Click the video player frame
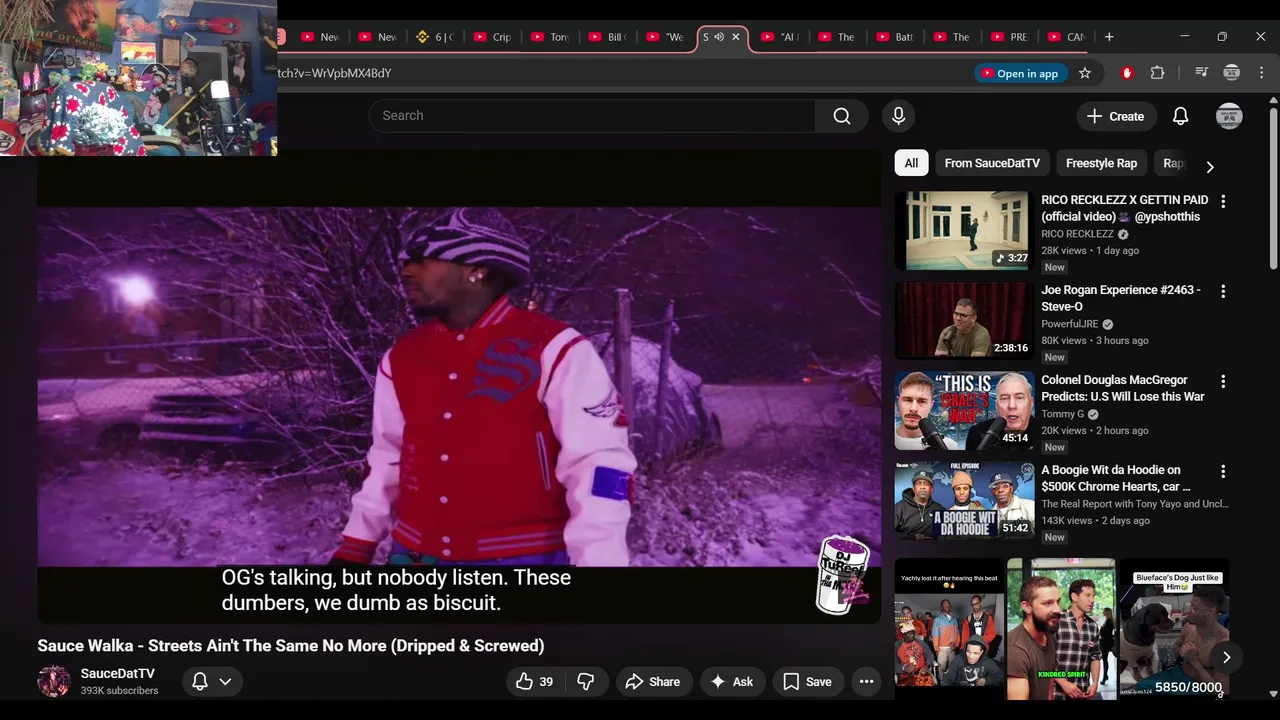Viewport: 1280px width, 720px height. click(459, 387)
